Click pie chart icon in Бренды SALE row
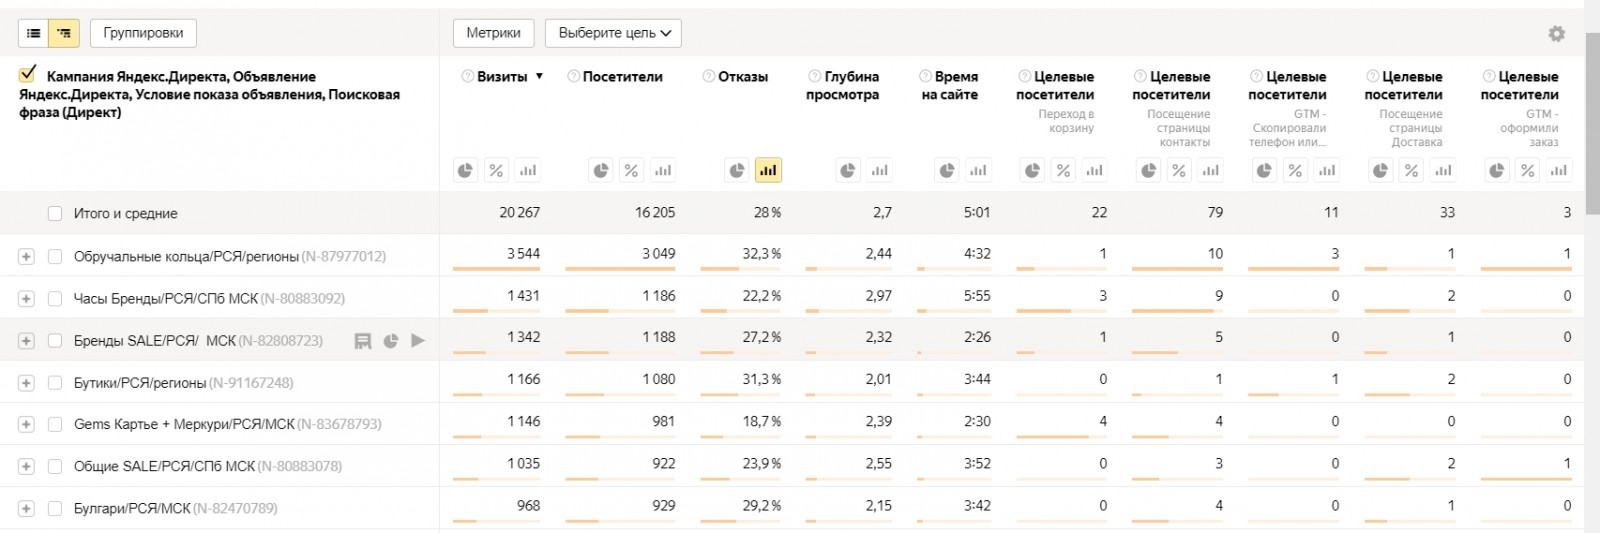The image size is (1600, 533). pyautogui.click(x=391, y=341)
